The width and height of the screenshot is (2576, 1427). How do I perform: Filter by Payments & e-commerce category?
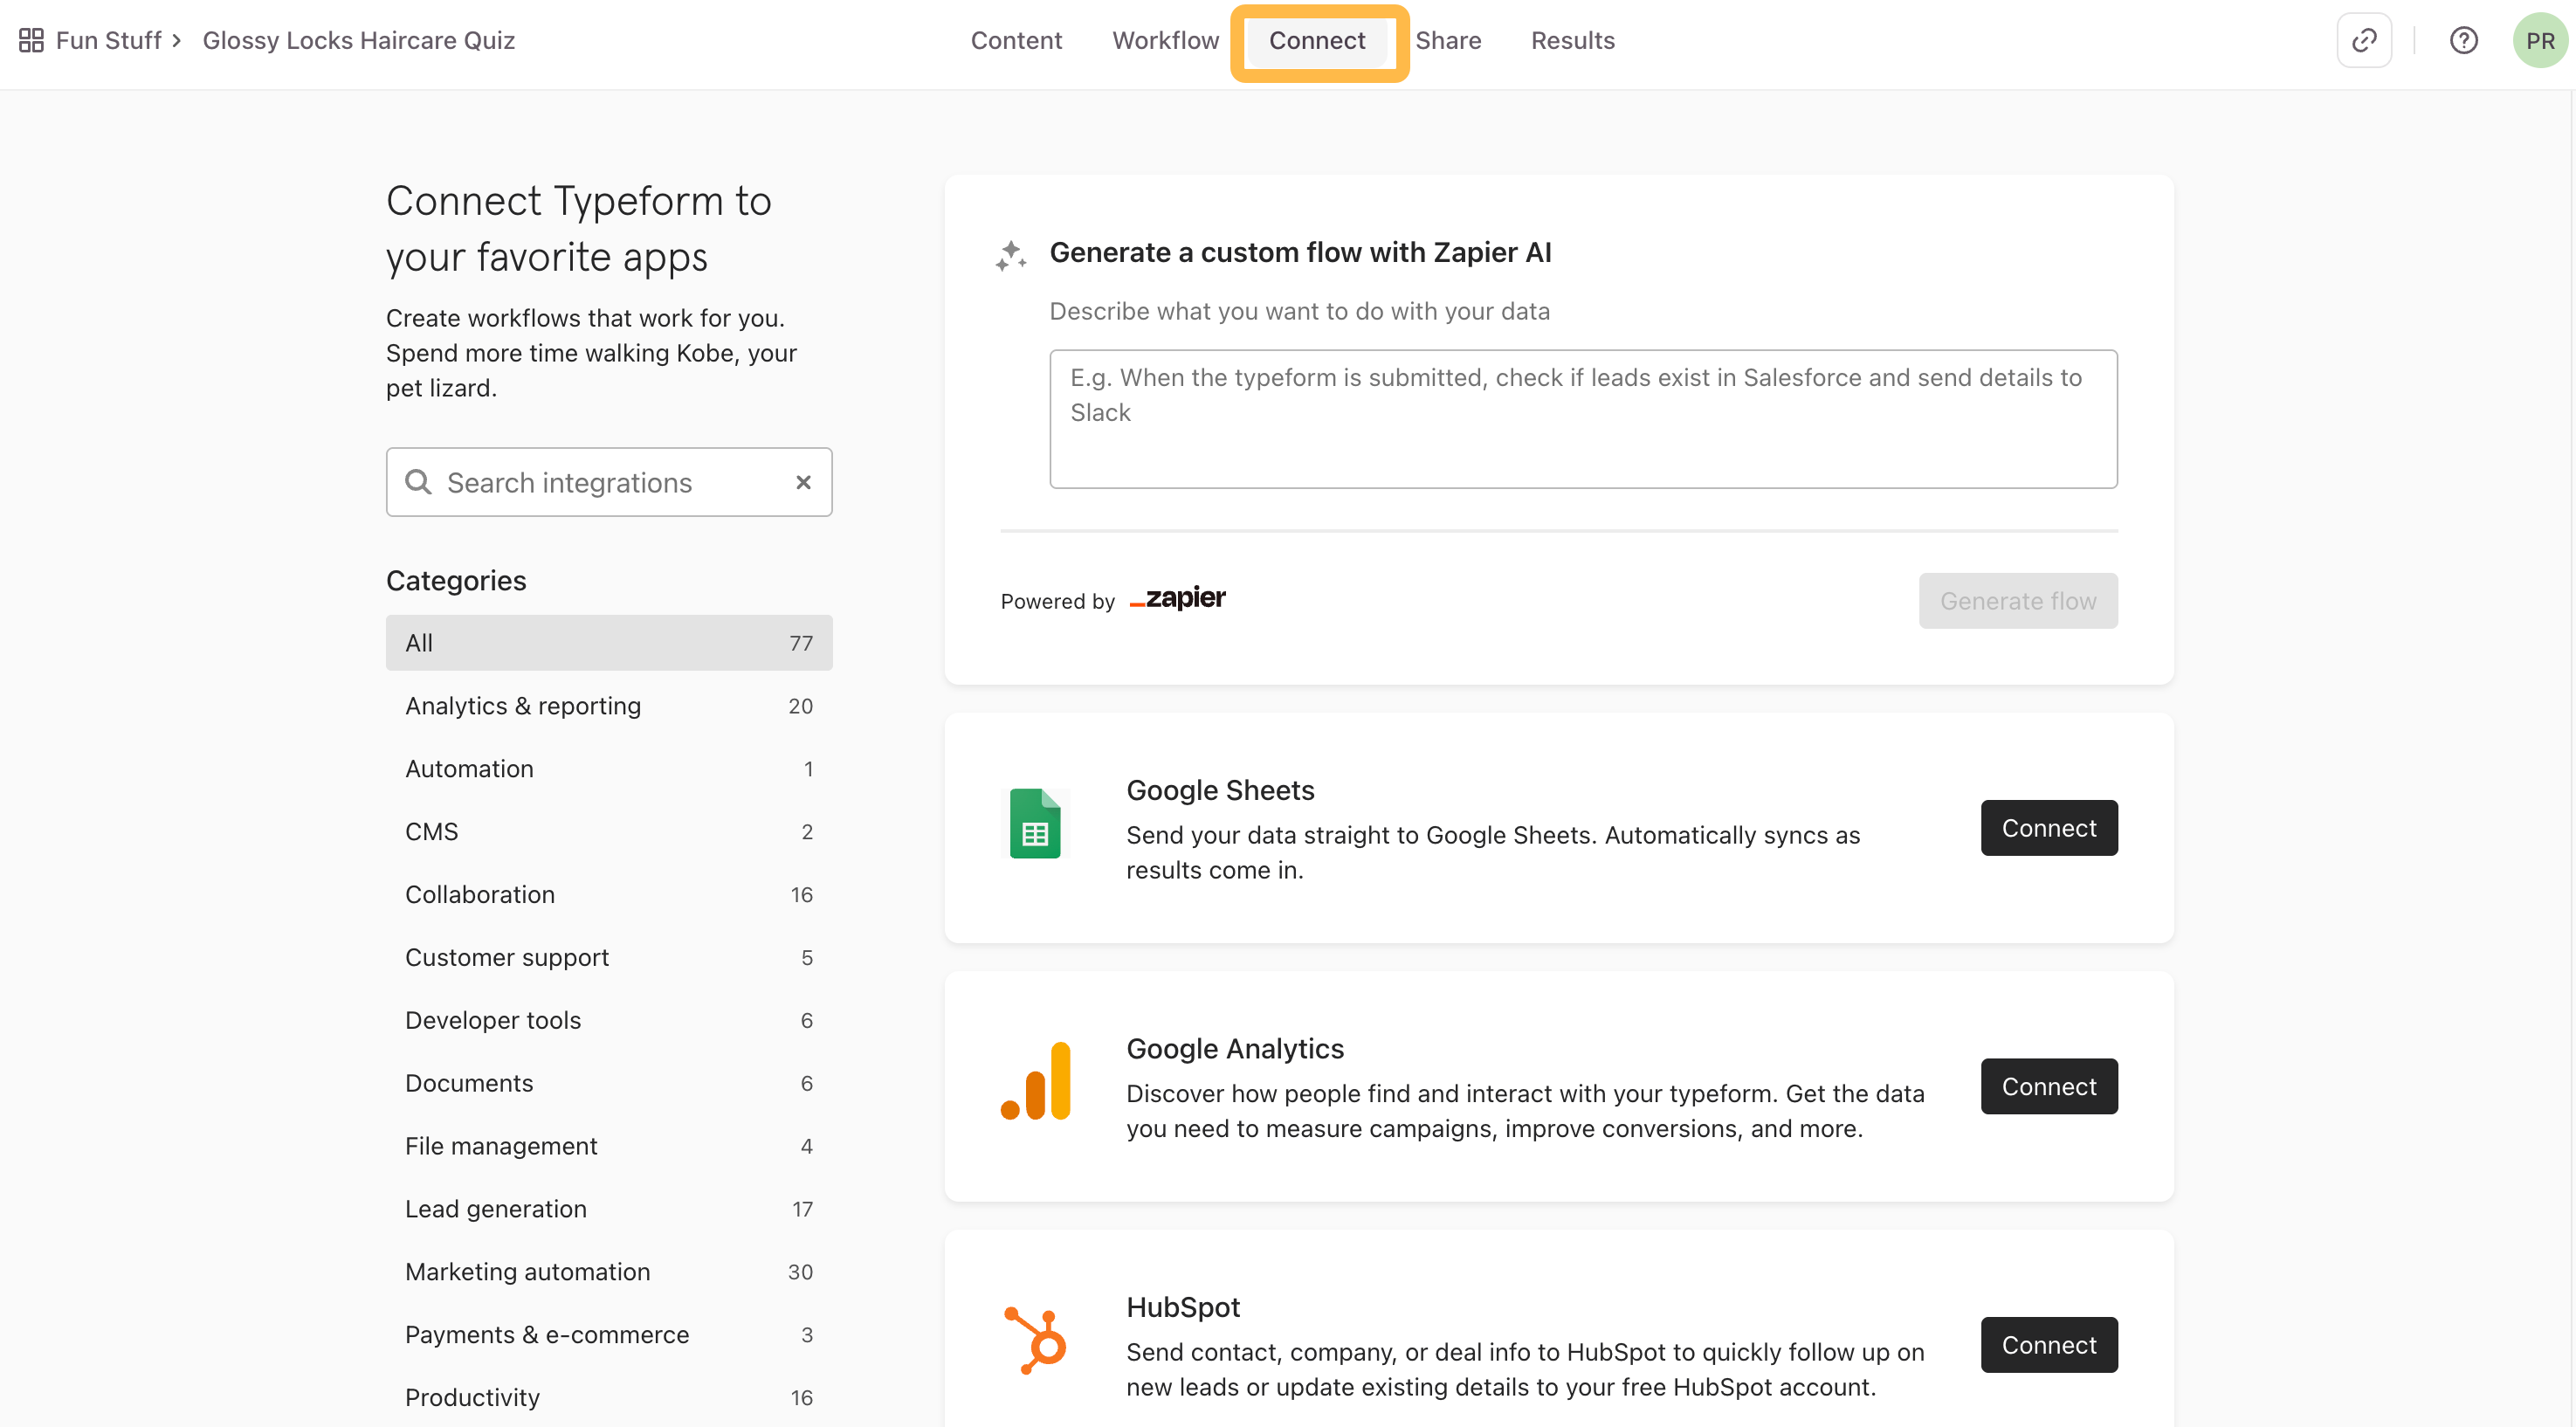[x=609, y=1335]
